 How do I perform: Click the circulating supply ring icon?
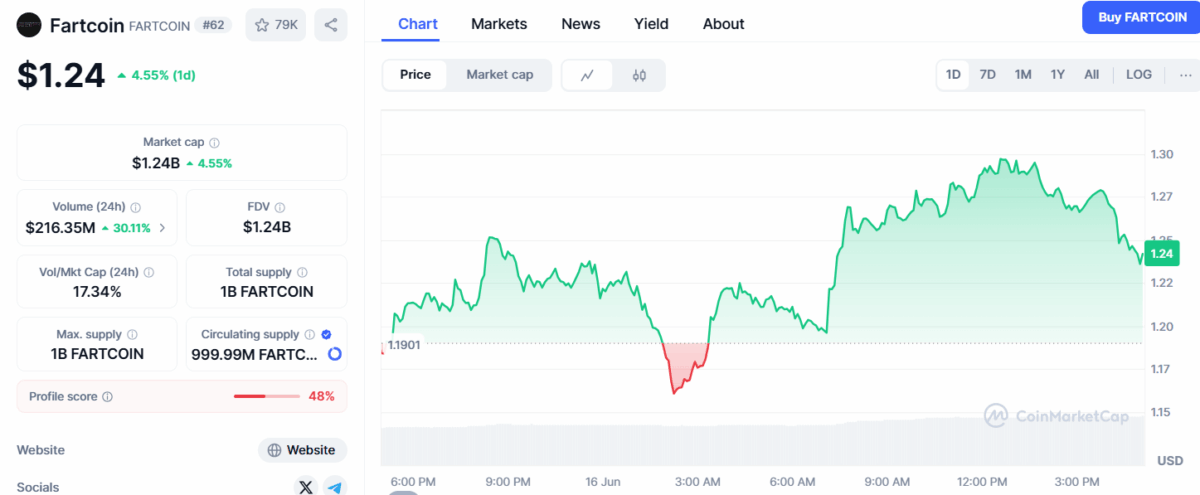(335, 354)
